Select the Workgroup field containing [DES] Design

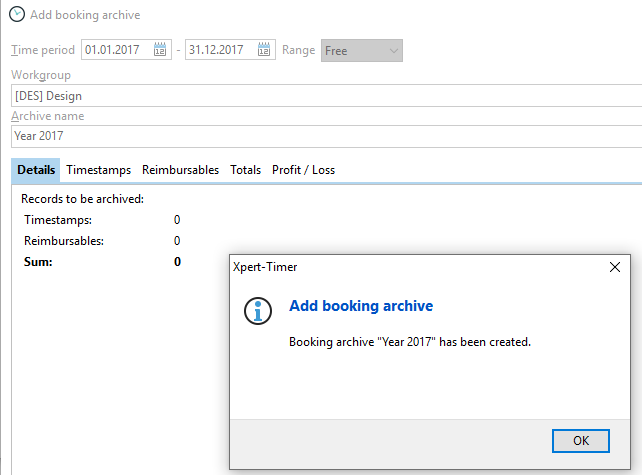click(320, 96)
